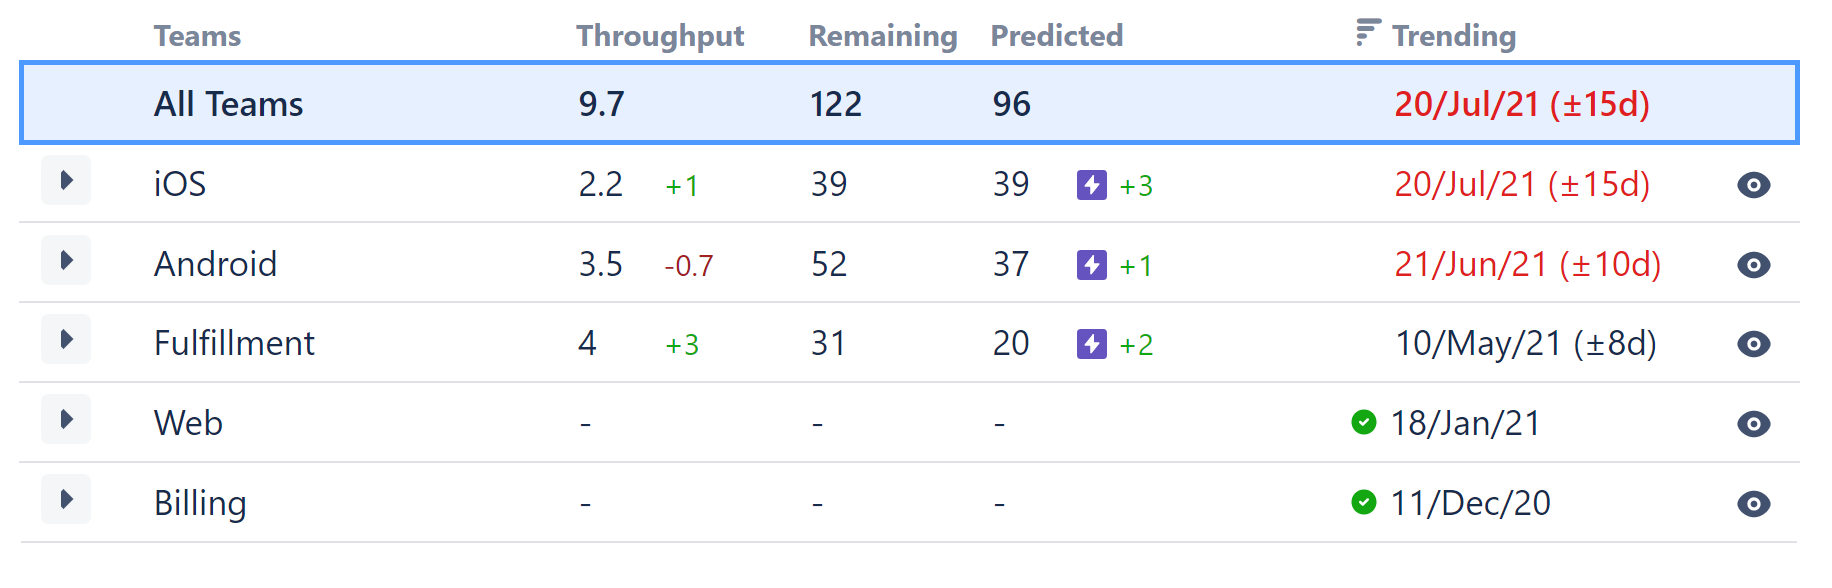The width and height of the screenshot is (1832, 588).
Task: Expand the Web team details
Action: (x=66, y=420)
